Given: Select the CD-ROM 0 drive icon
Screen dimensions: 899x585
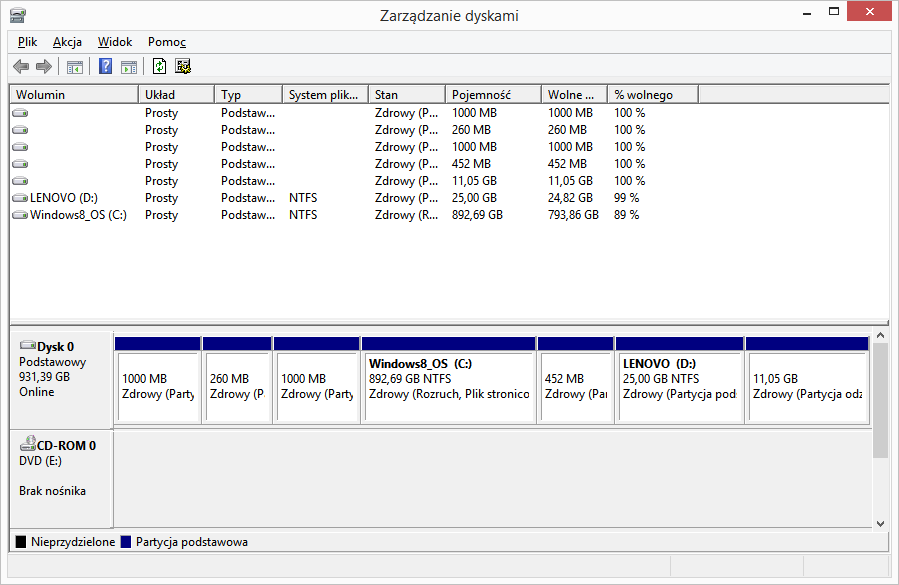Looking at the screenshot, I should coord(27,445).
